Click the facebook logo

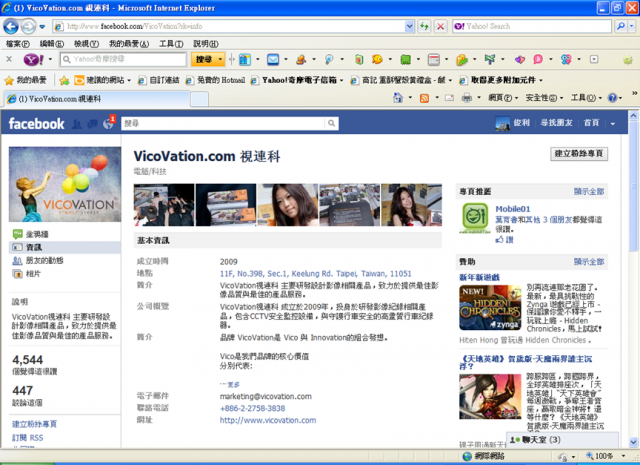click(36, 124)
